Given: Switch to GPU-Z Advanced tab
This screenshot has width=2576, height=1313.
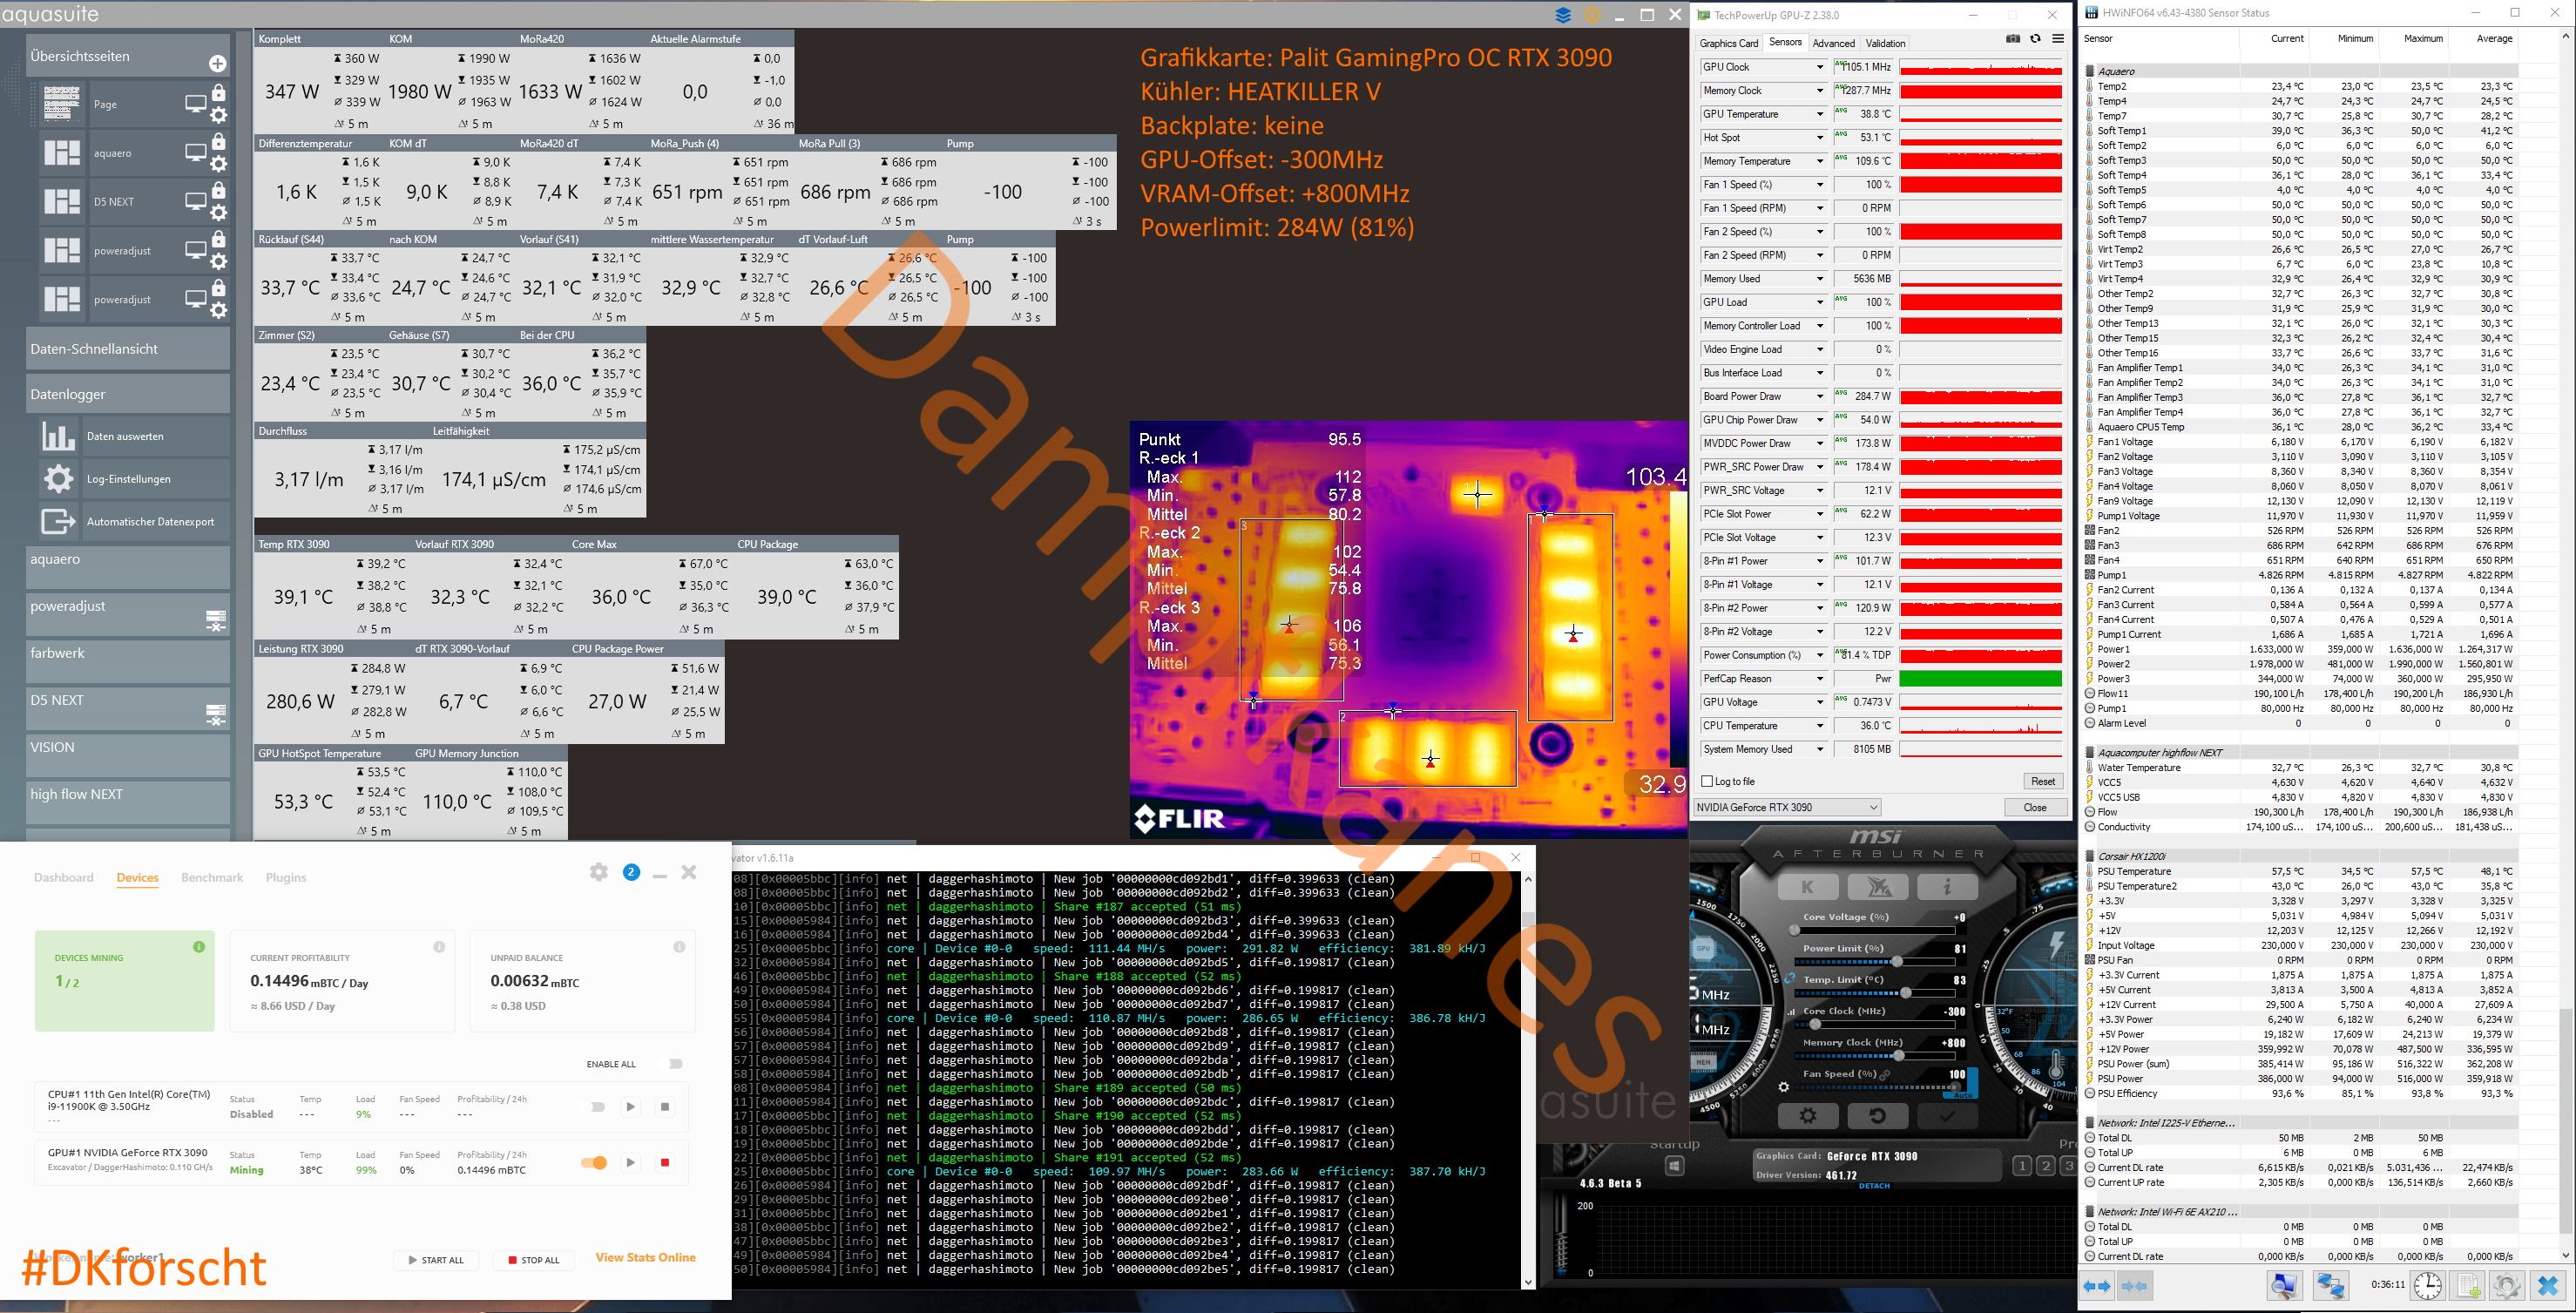Looking at the screenshot, I should click(x=1833, y=43).
